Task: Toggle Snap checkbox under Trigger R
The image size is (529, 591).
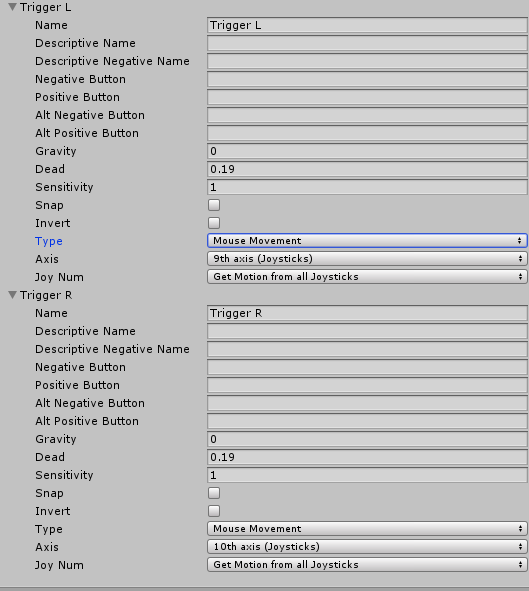Action: (214, 493)
